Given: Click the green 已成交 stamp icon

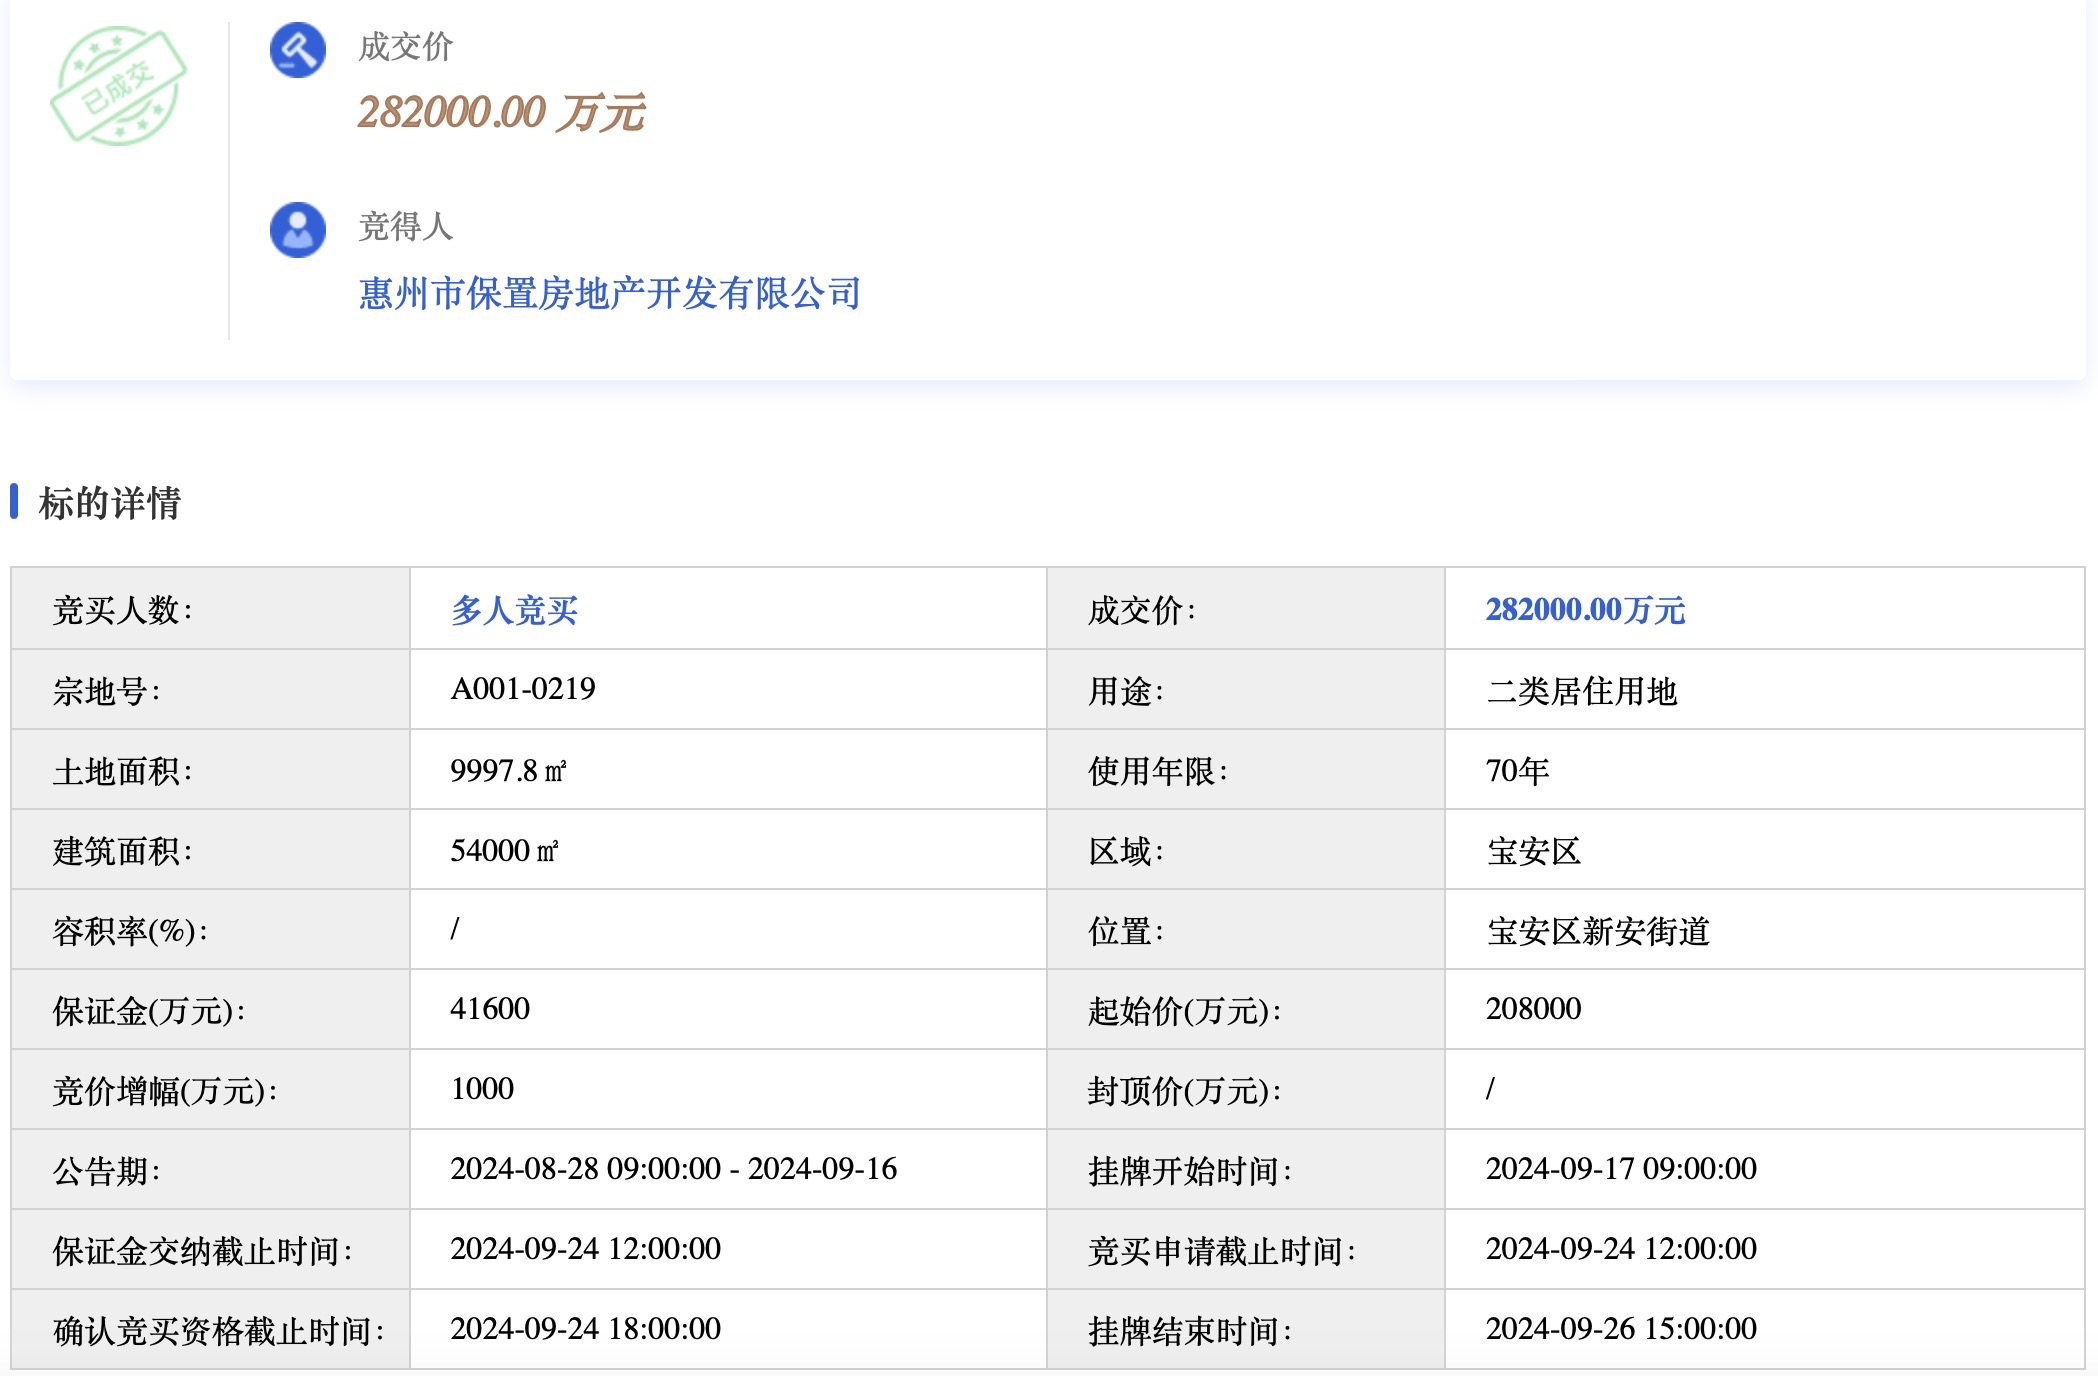Looking at the screenshot, I should 118,87.
